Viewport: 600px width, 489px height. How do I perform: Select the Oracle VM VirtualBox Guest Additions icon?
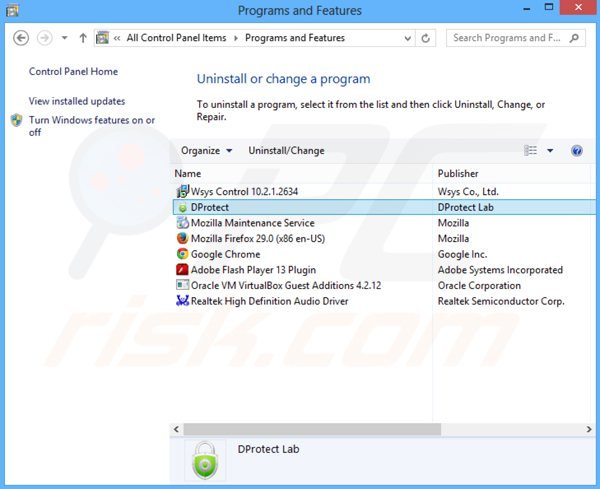(x=182, y=285)
